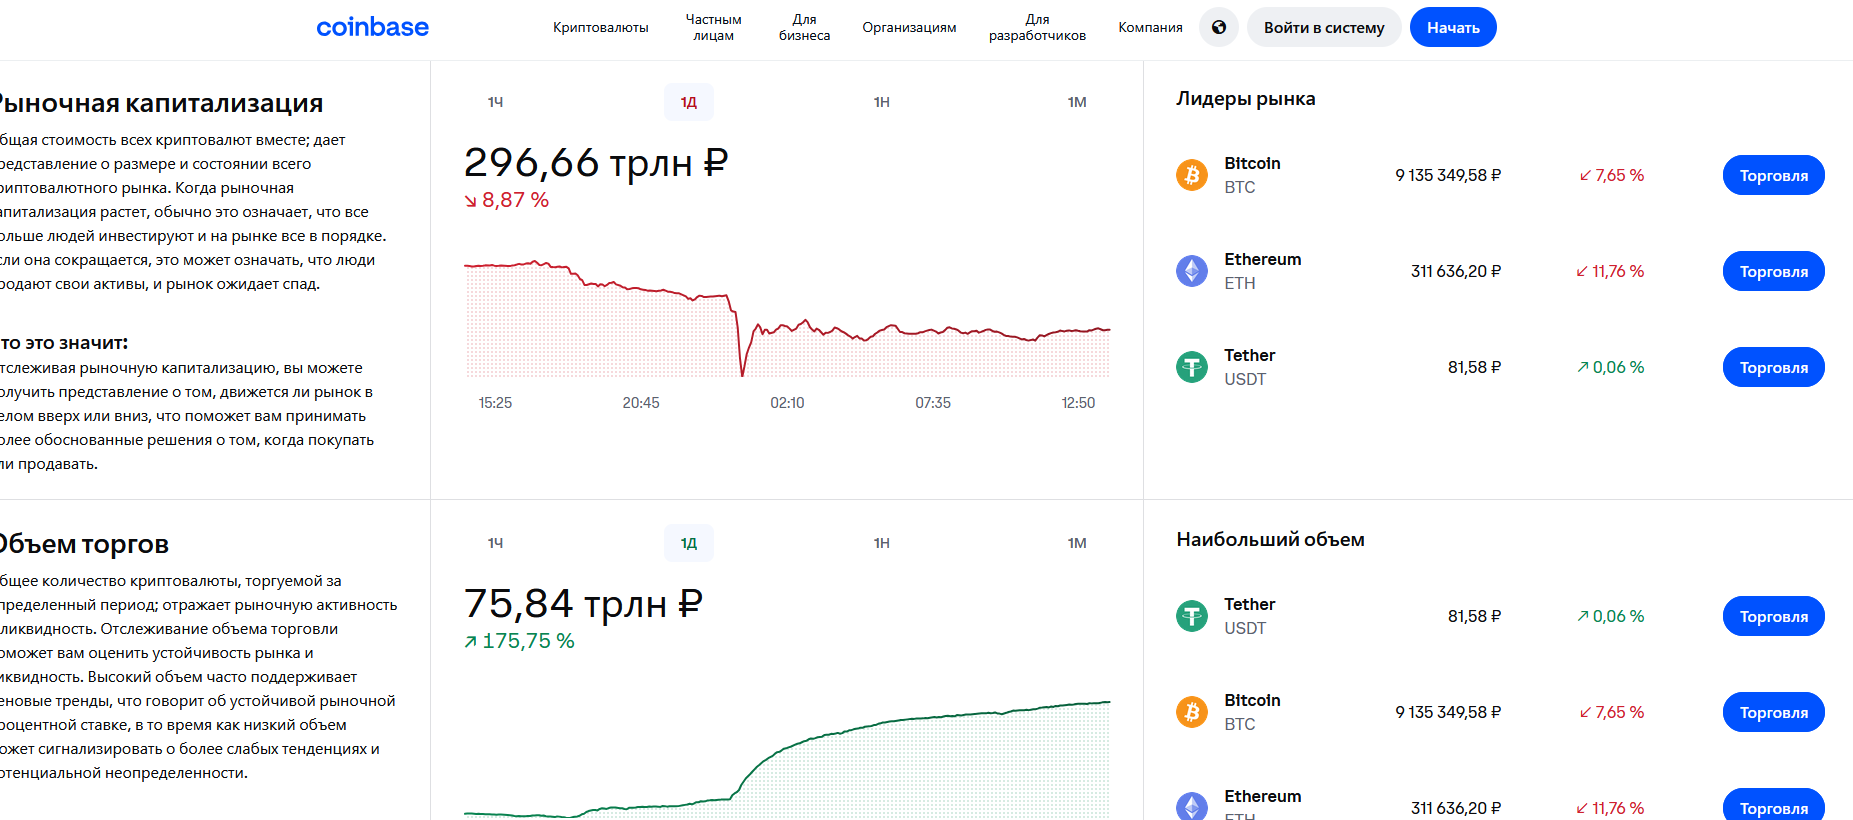Image resolution: width=1853 pixels, height=820 pixels.
Task: Click Bitcoin price in Наибольший объем
Action: pyautogui.click(x=1448, y=712)
